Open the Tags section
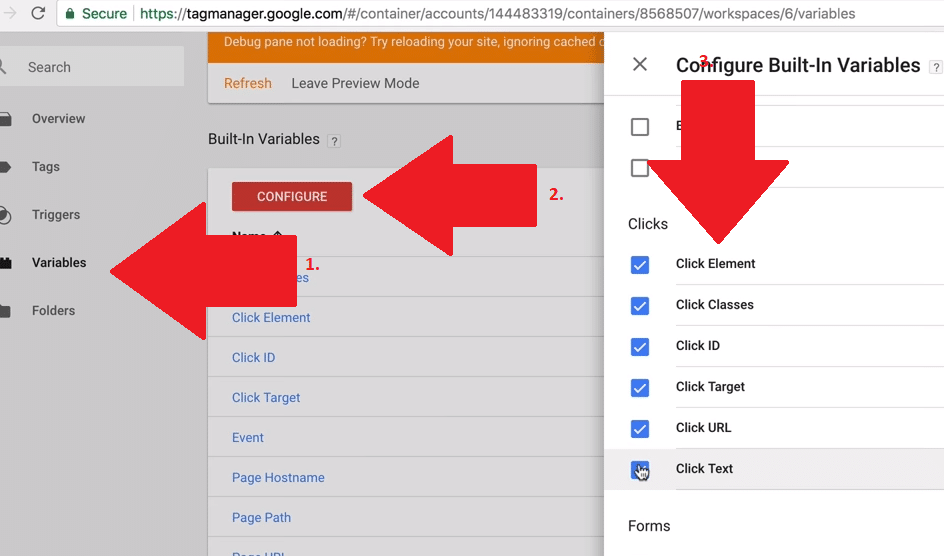This screenshot has width=944, height=556. 46,167
